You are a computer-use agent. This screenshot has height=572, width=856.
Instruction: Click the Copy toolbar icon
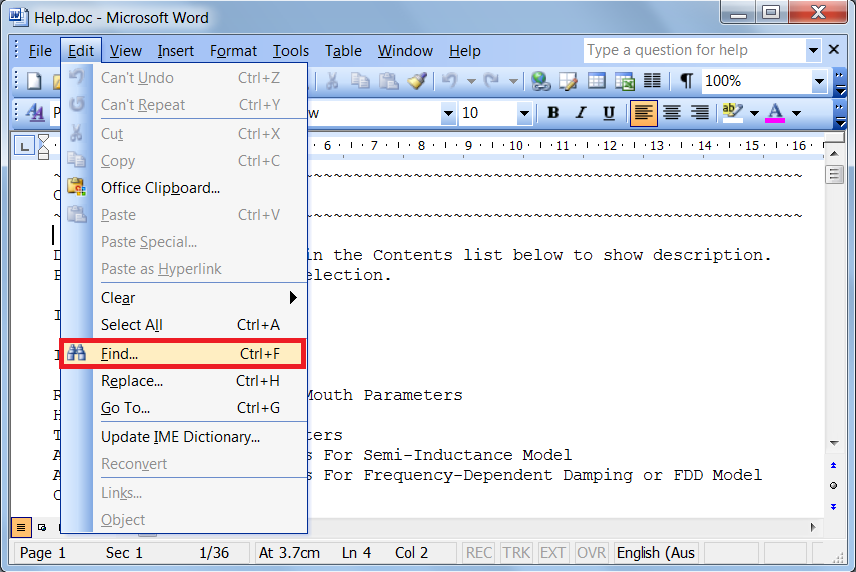(x=360, y=81)
